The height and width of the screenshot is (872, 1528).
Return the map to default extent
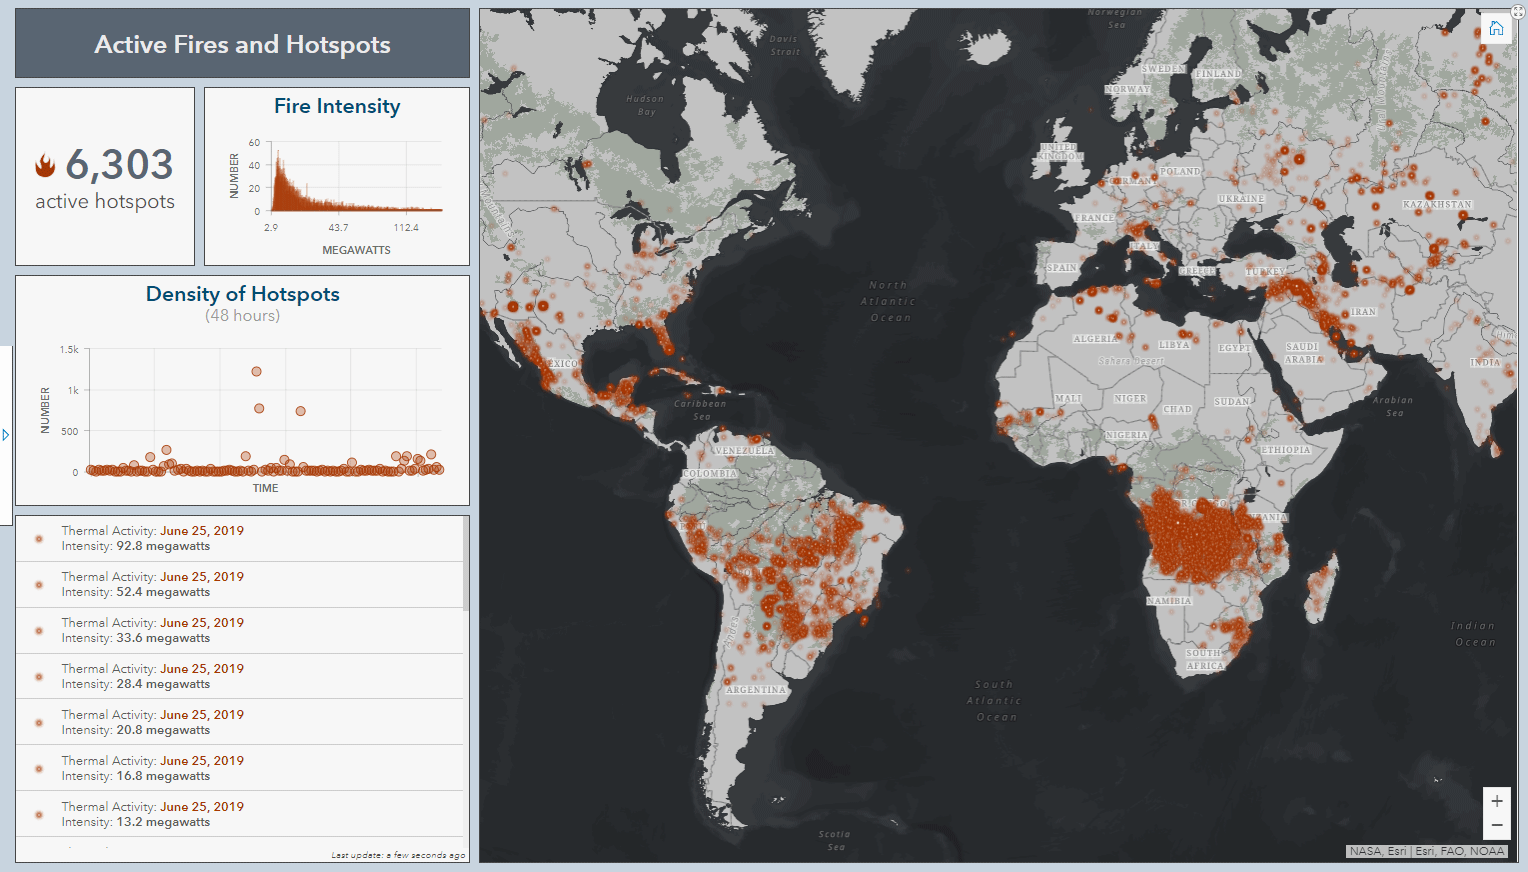point(1496,27)
